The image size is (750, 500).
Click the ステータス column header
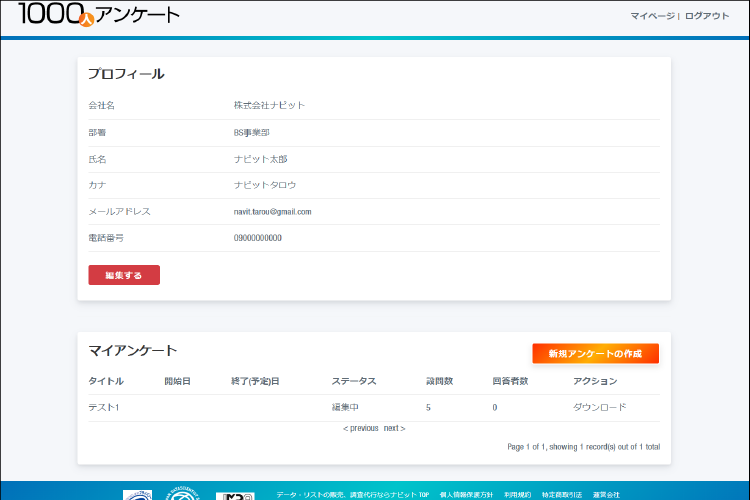(x=354, y=381)
